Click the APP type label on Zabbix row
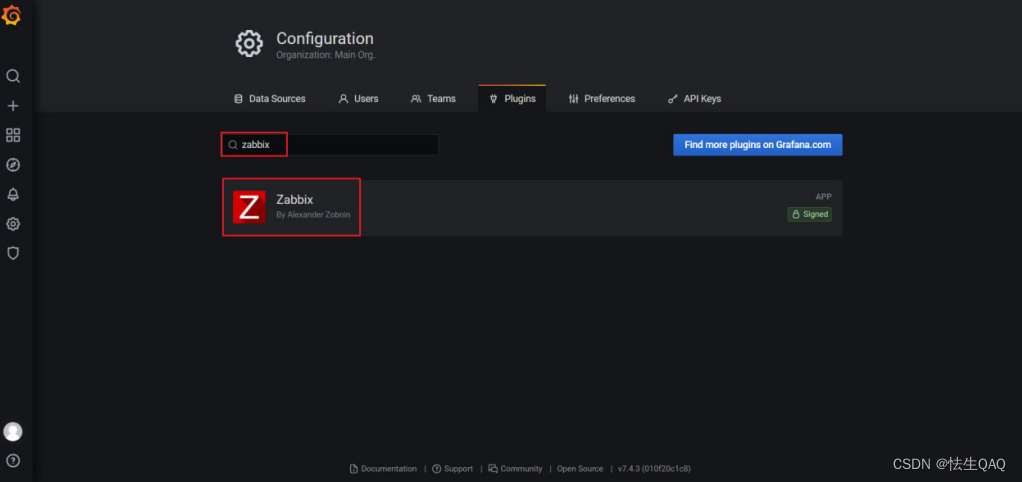 pos(823,197)
